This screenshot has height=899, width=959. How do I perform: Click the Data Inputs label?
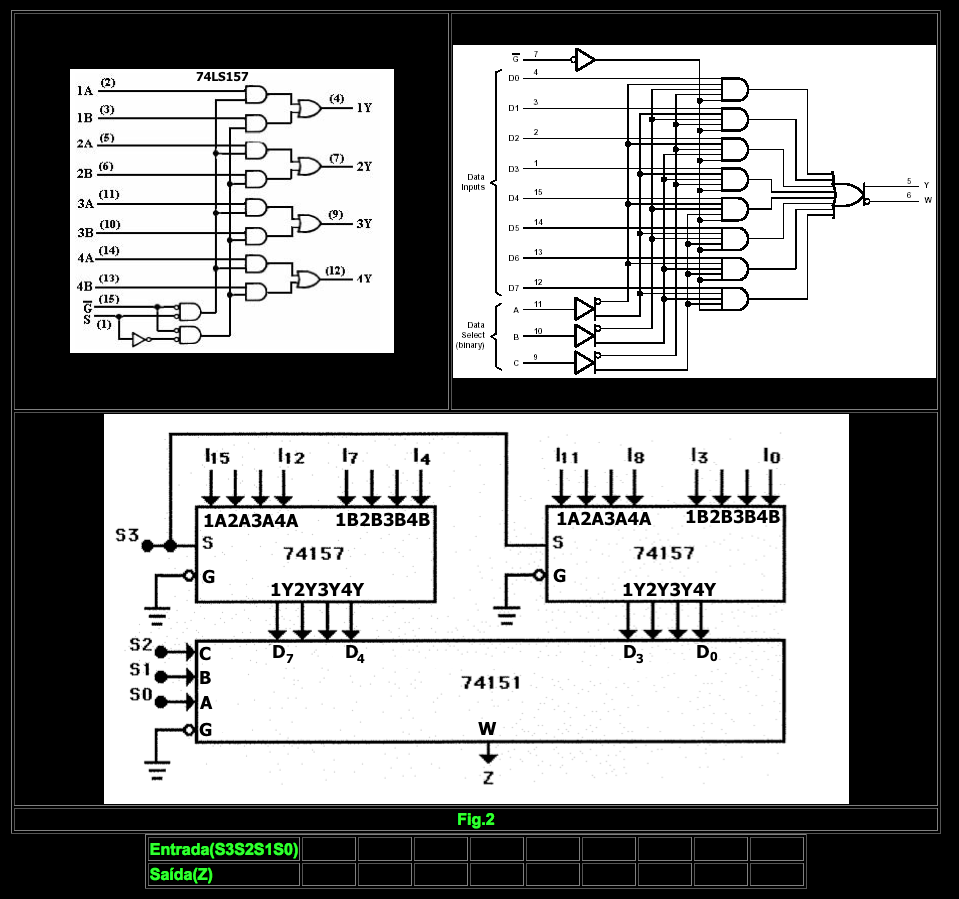tap(474, 182)
